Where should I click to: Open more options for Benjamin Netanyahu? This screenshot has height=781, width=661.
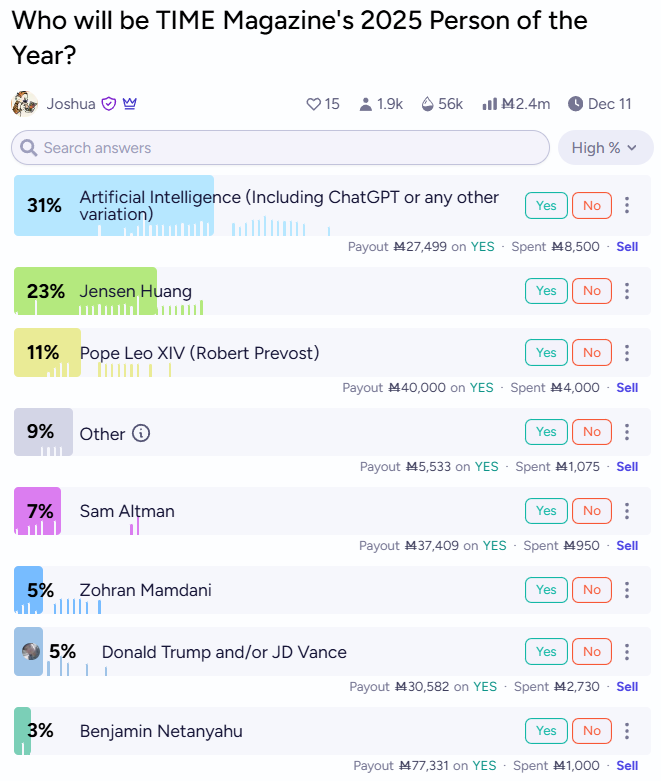click(627, 731)
